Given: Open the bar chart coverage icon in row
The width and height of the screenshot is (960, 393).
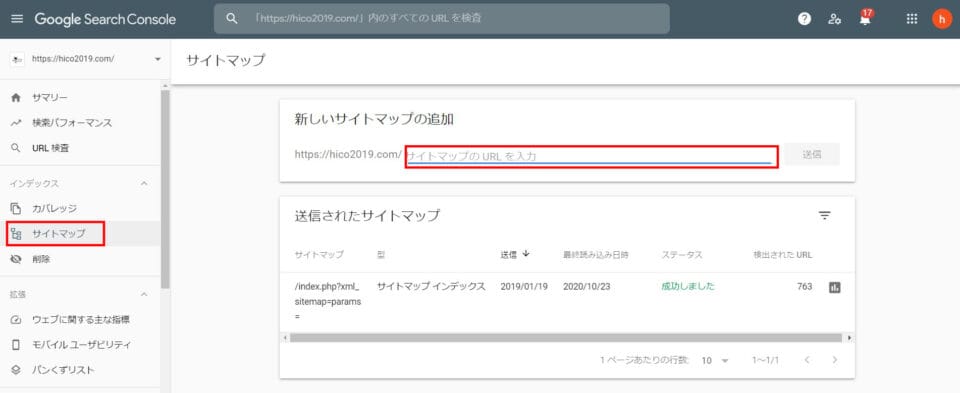Looking at the screenshot, I should (834, 287).
